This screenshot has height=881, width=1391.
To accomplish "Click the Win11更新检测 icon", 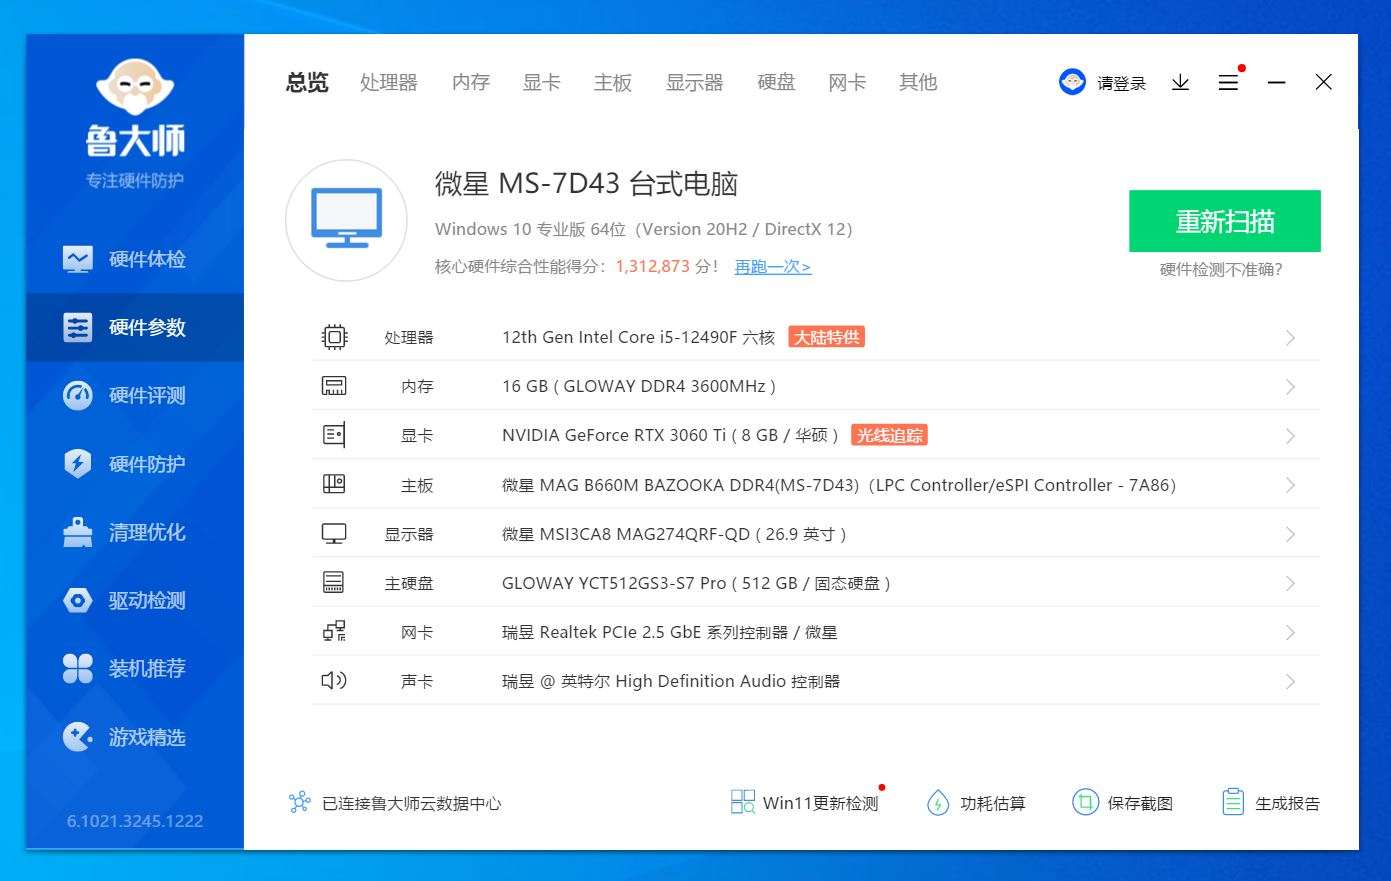I will [743, 802].
